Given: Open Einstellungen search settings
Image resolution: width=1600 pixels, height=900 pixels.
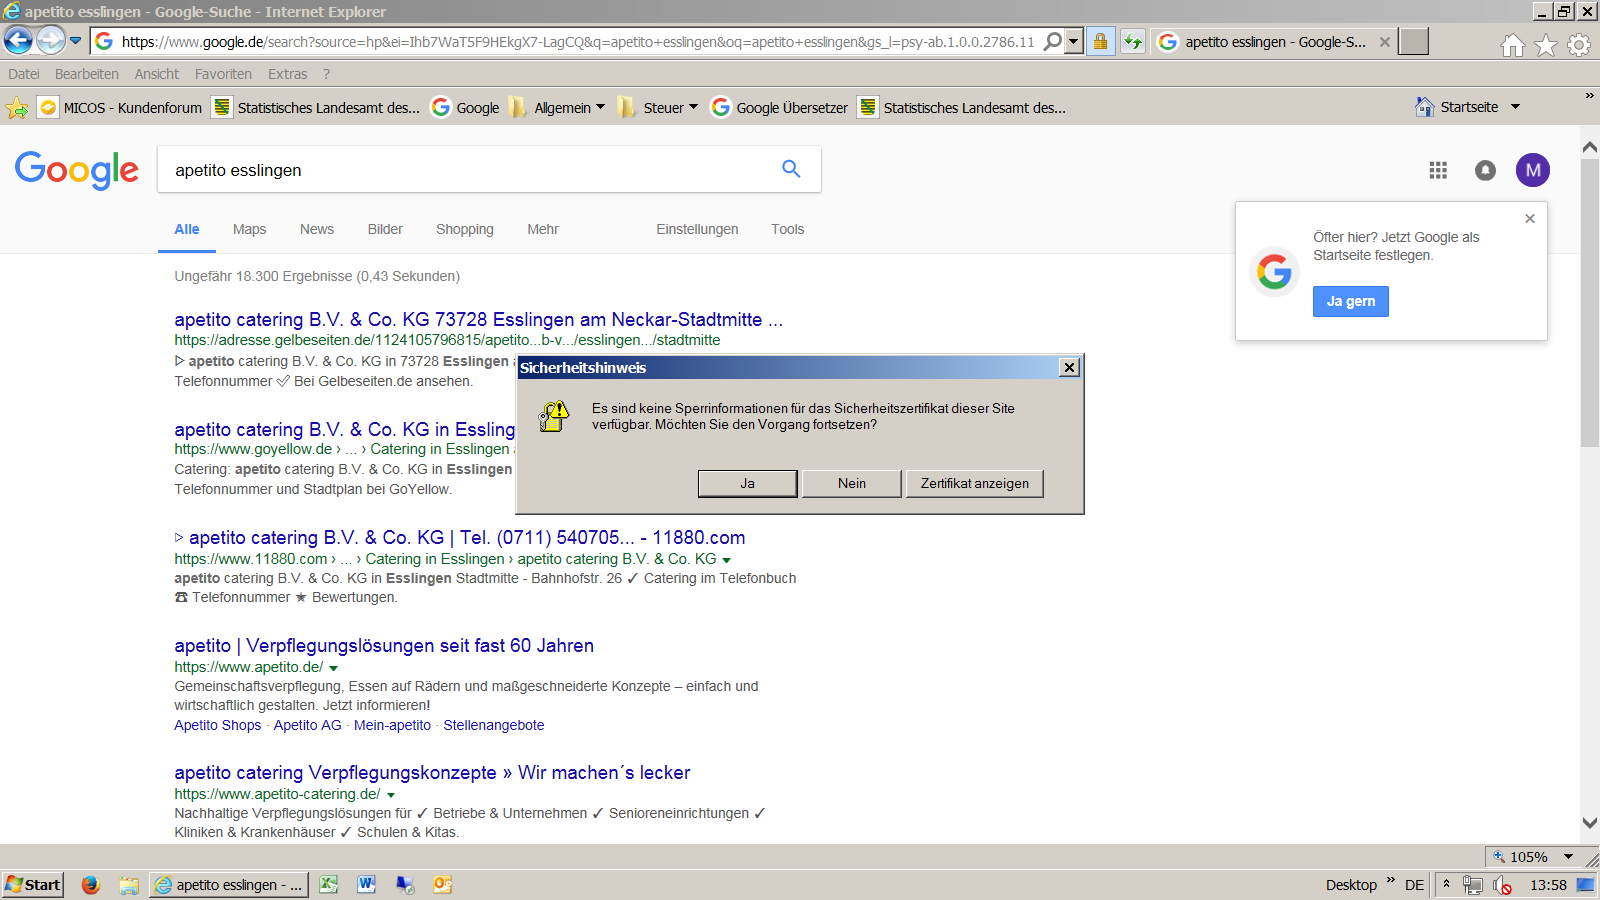Looking at the screenshot, I should [697, 229].
